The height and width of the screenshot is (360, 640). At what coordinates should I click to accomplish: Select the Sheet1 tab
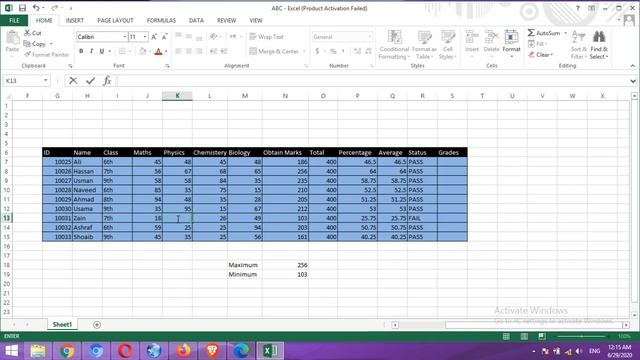62,324
